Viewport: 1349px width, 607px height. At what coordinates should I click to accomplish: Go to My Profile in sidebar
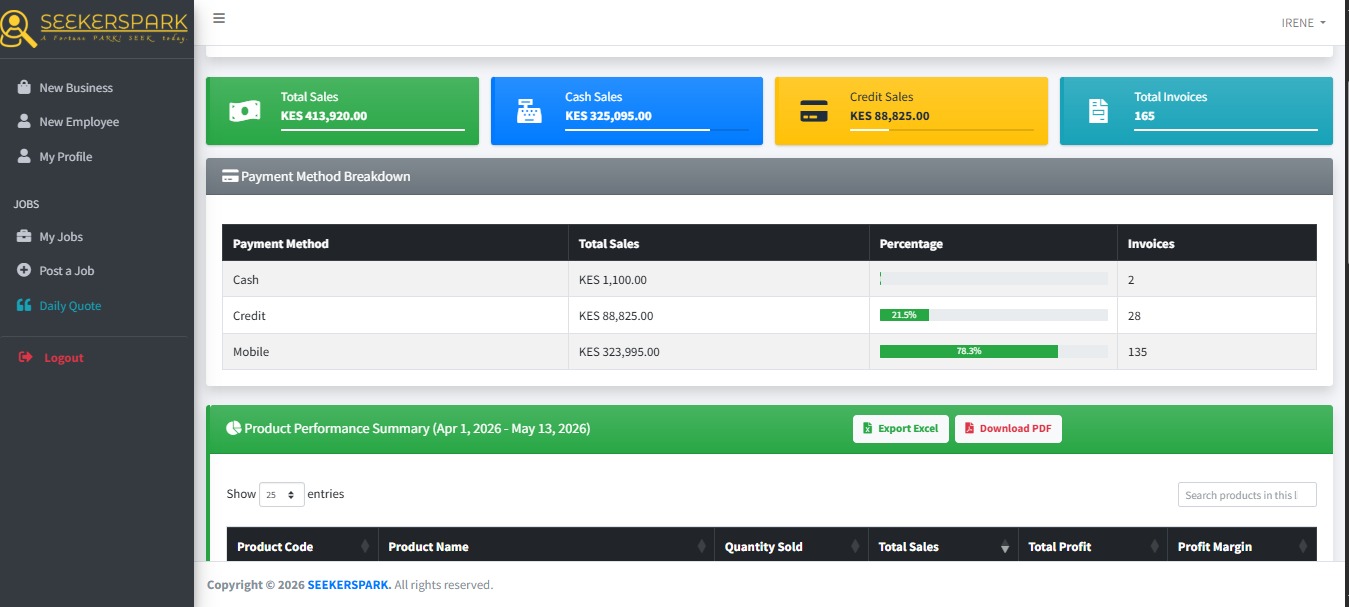point(97,156)
